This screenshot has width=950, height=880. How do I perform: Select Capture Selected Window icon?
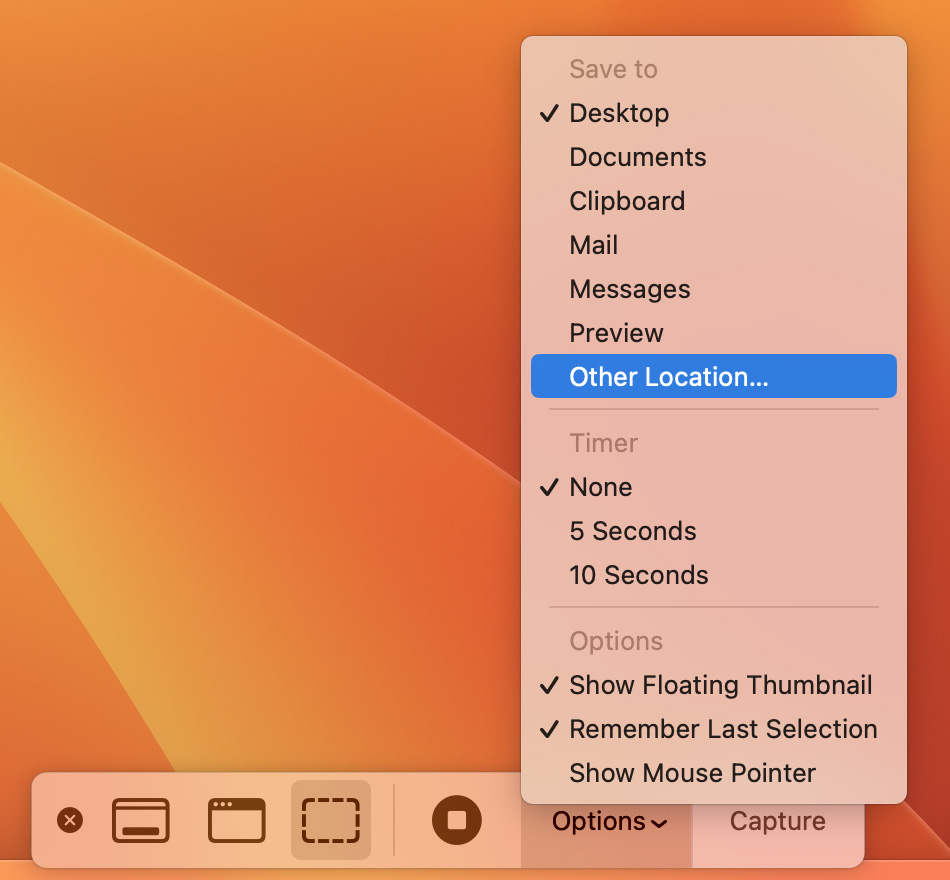(x=236, y=821)
